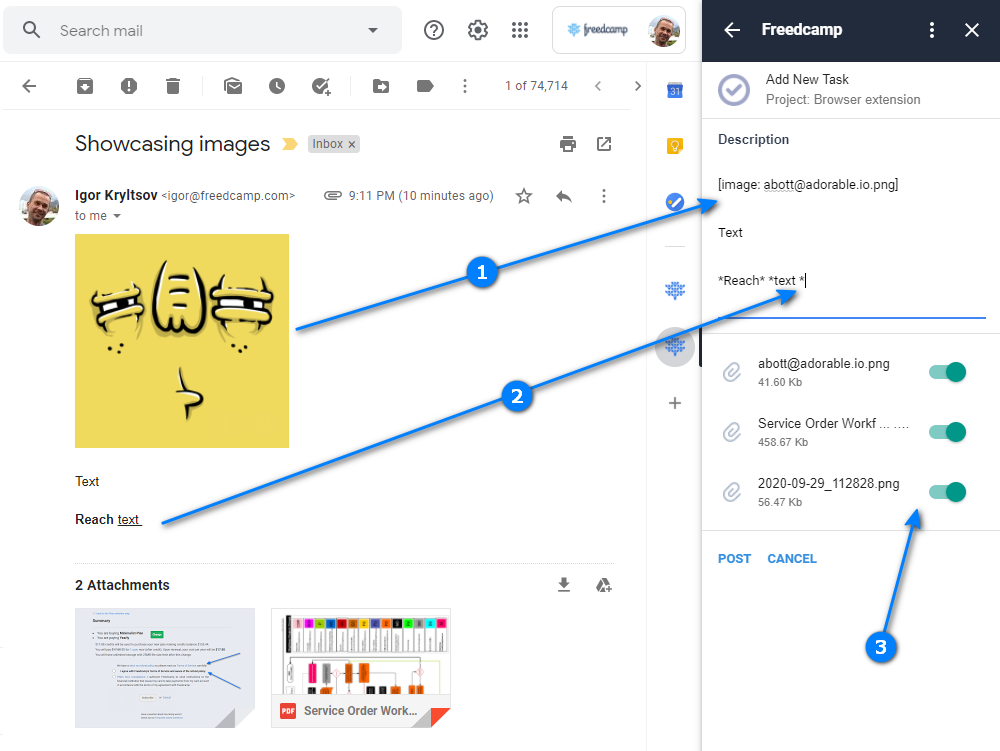Switch off 2020-09-29_112828.png attachment toggle

tap(947, 491)
